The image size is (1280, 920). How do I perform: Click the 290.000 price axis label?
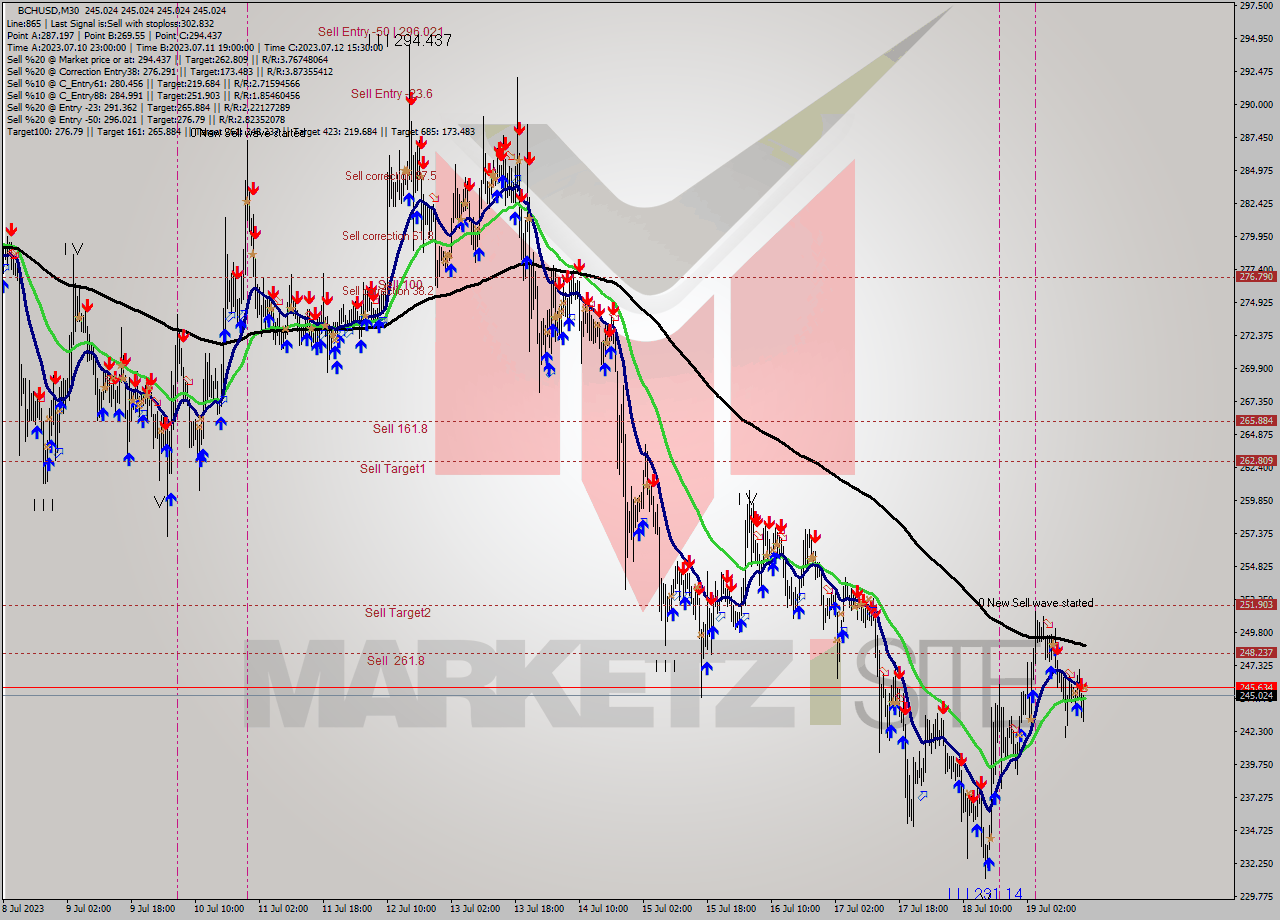coord(1256,105)
